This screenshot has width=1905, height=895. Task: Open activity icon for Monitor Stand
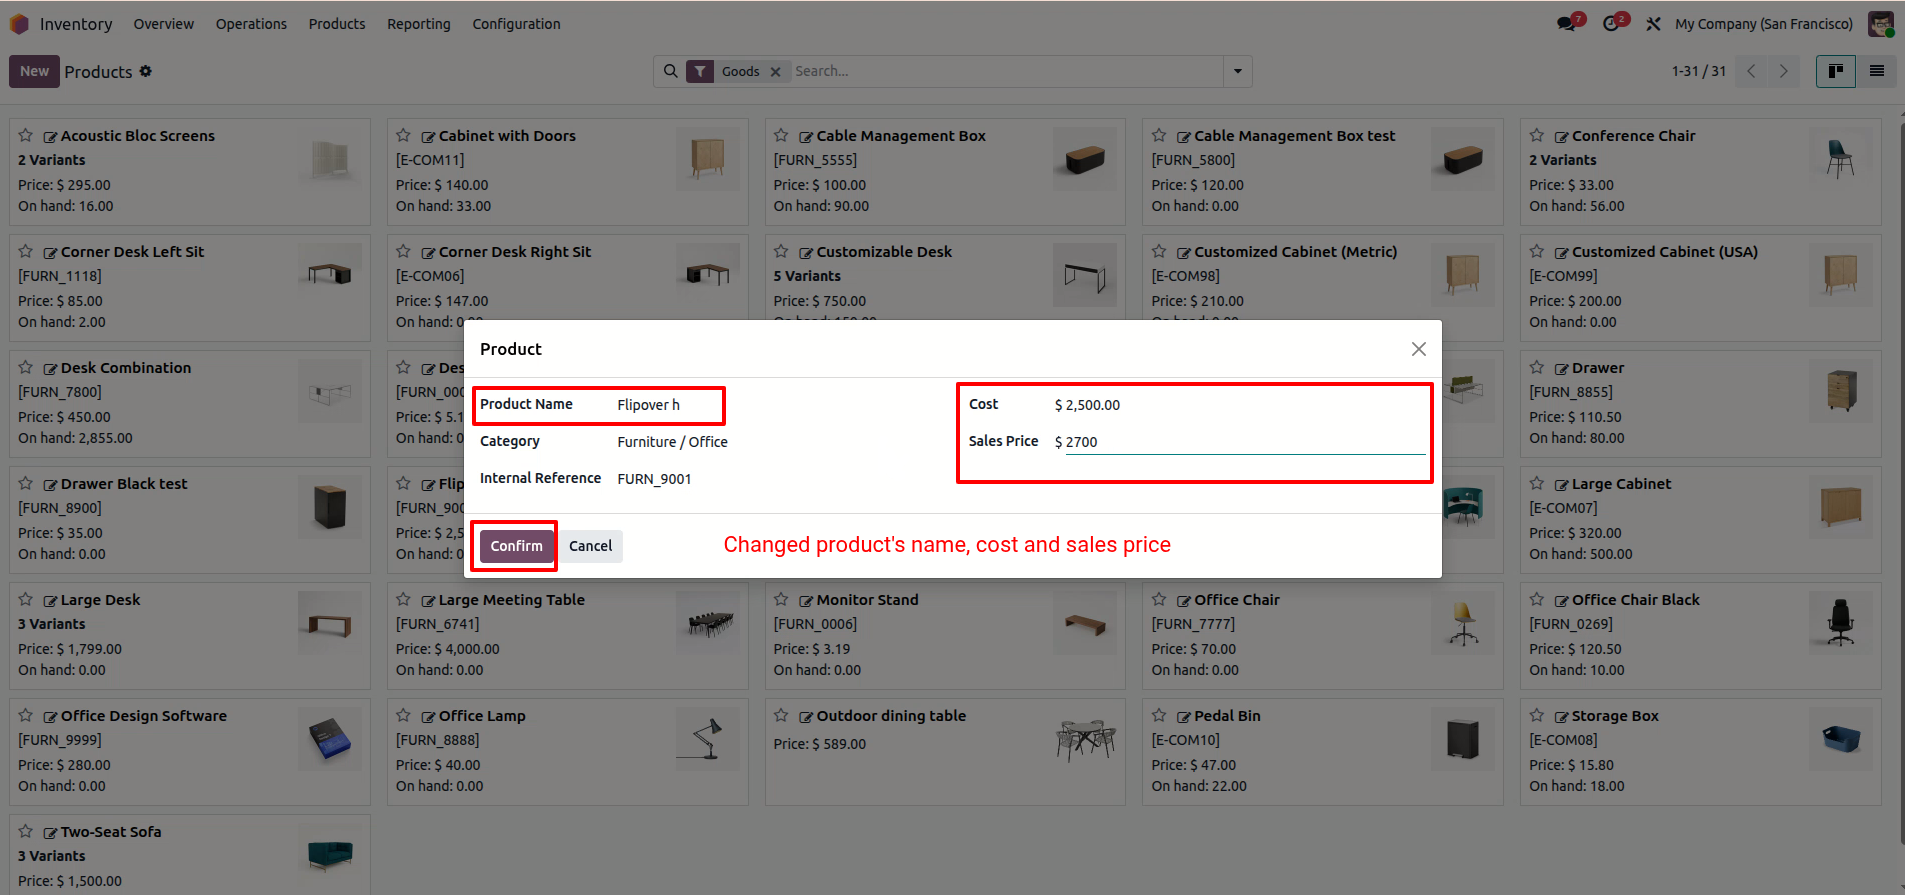coord(806,601)
